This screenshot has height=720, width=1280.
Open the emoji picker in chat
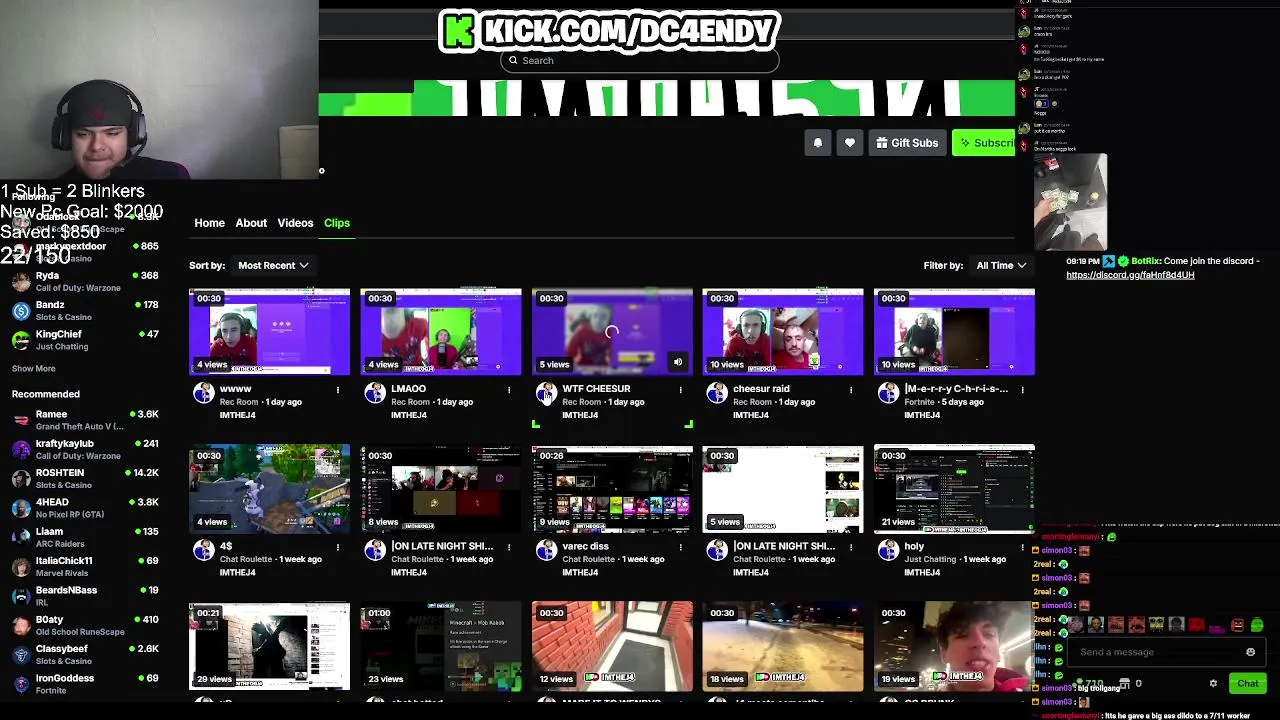[1250, 652]
